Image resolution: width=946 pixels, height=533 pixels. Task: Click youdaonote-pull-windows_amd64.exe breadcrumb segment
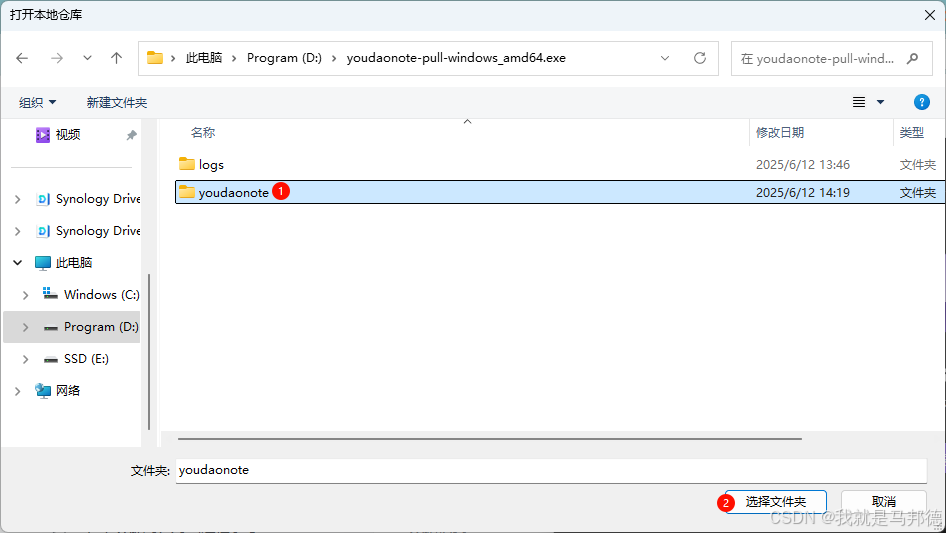[456, 58]
